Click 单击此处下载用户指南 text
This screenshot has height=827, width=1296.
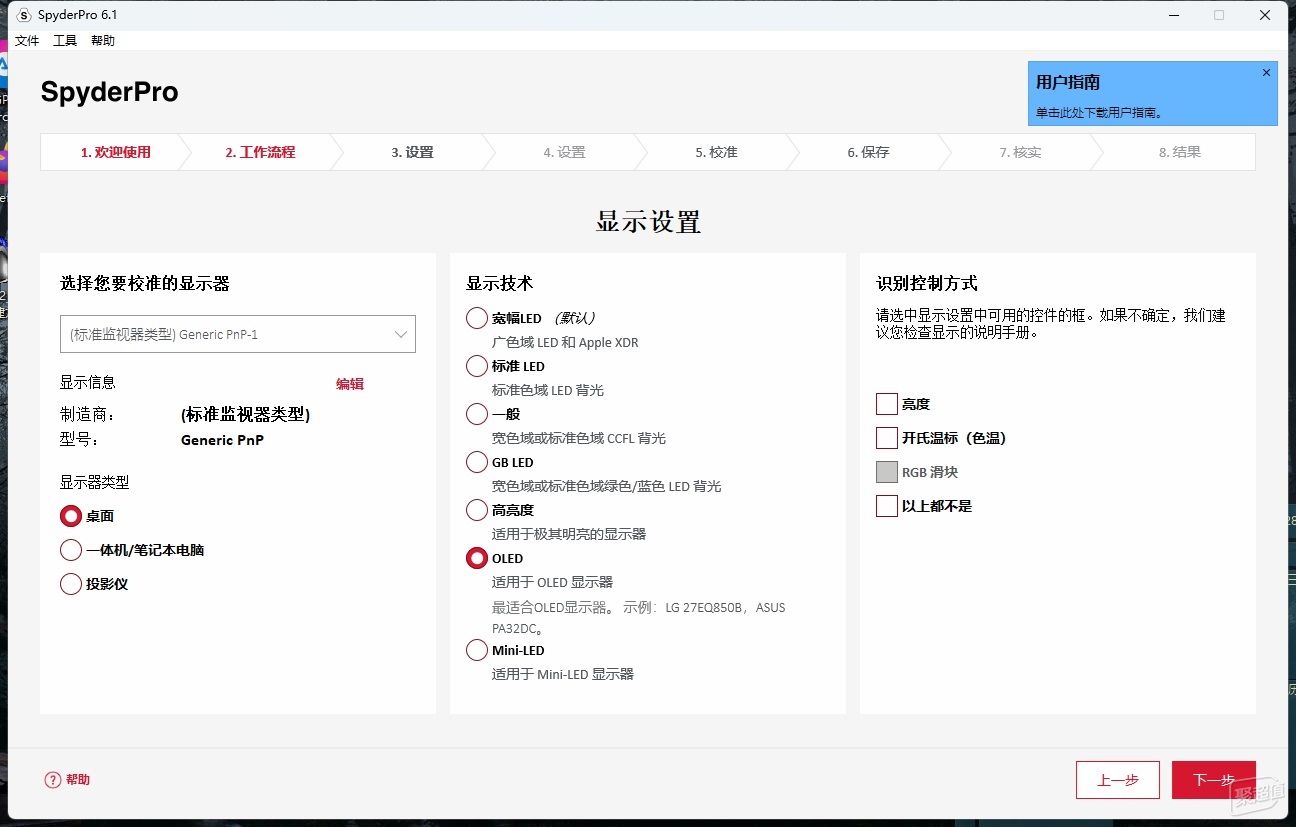tap(1099, 113)
